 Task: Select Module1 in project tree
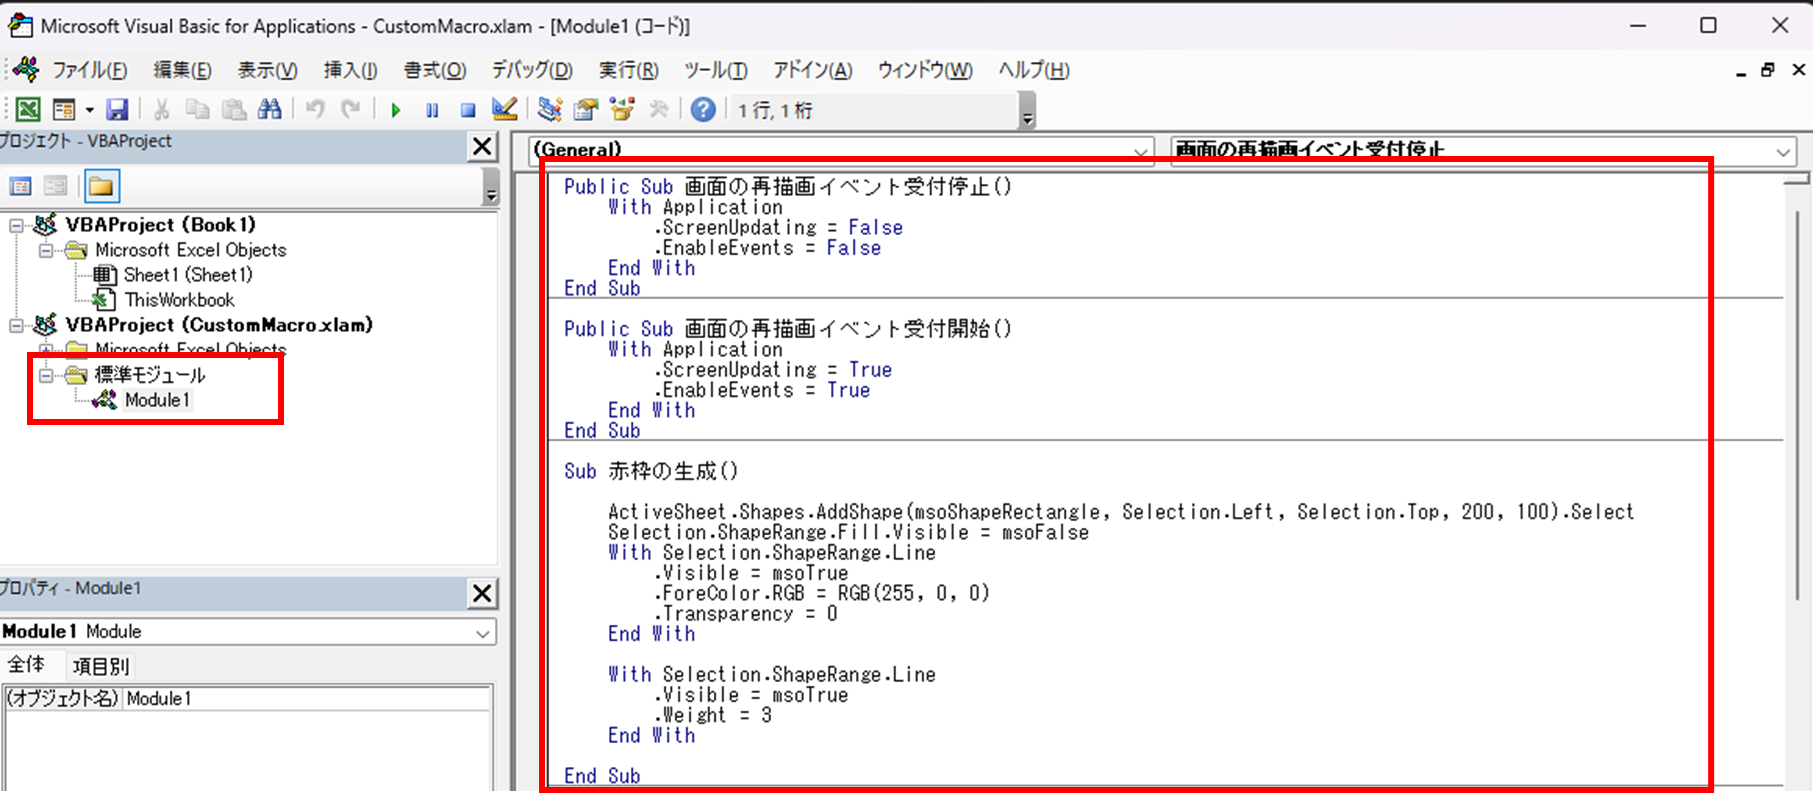tap(156, 400)
